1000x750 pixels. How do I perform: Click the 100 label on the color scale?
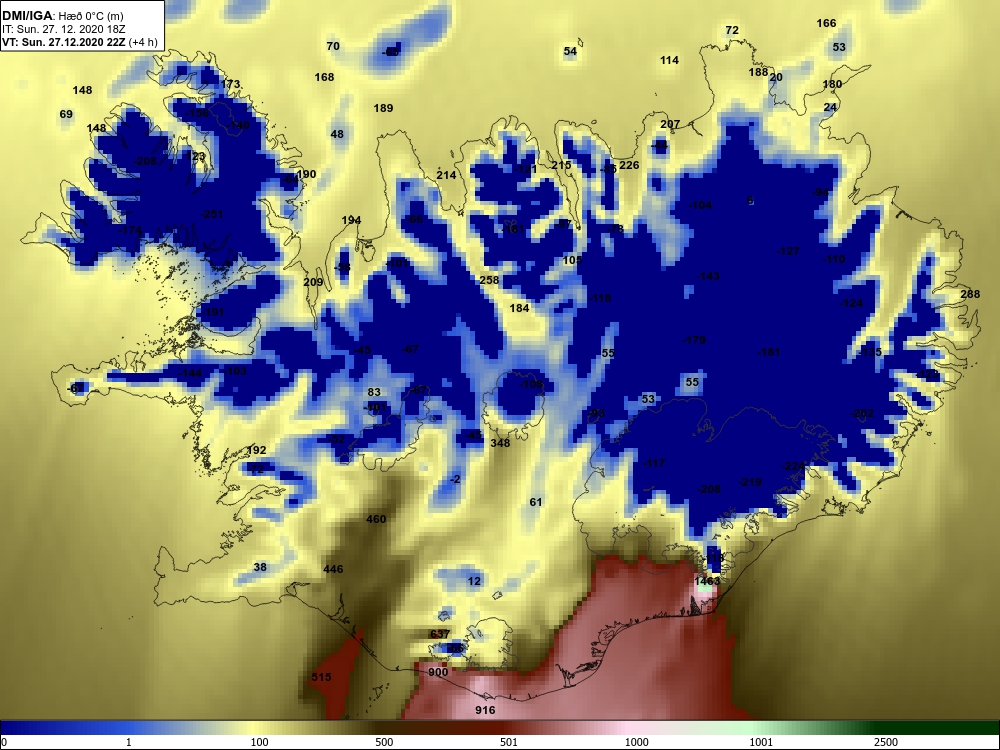point(260,742)
